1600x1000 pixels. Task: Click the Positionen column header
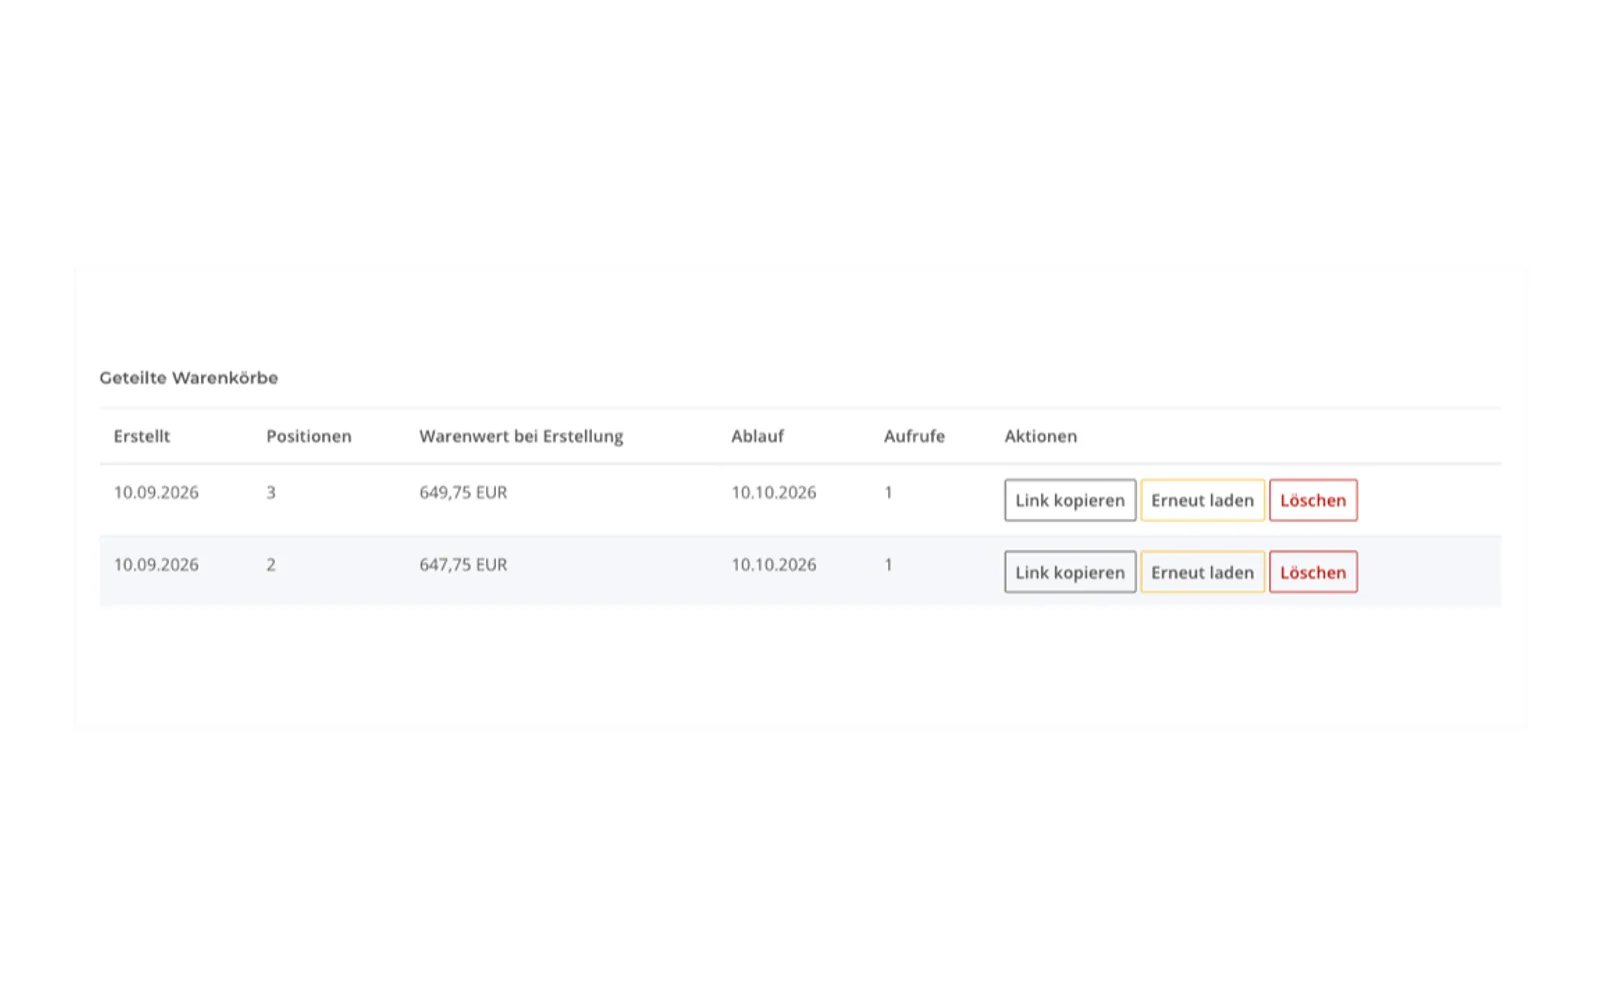(309, 436)
